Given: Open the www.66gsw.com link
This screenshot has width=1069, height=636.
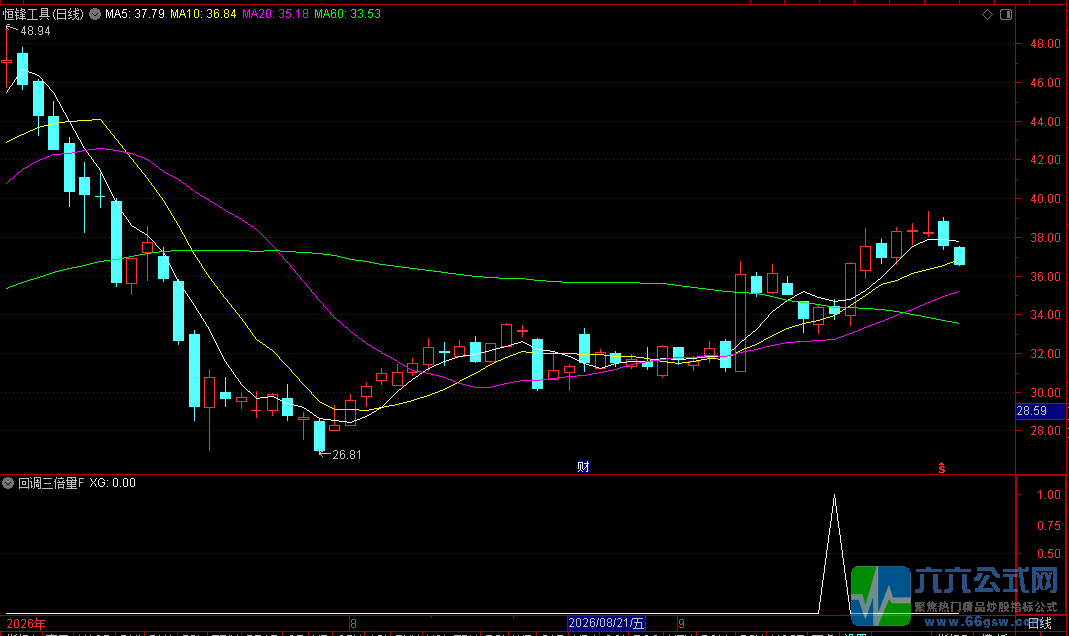Looking at the screenshot, I should point(976,622).
